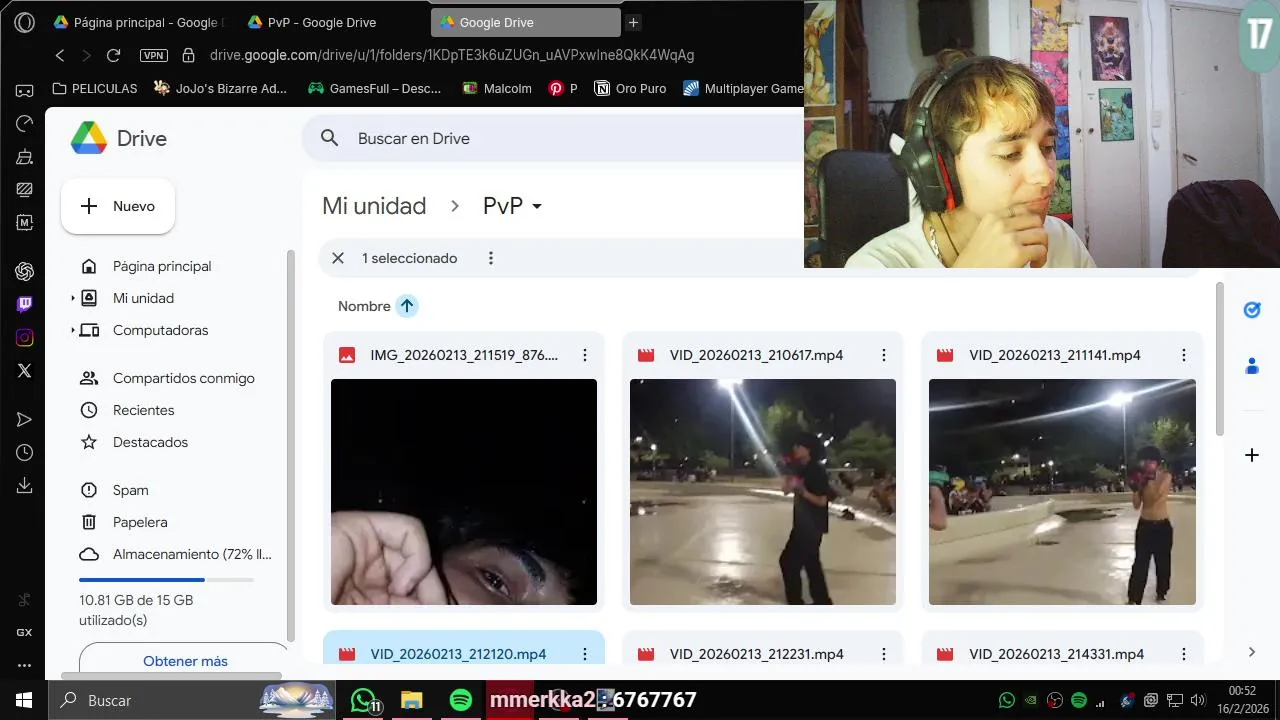Open Recientes in Drive sidebar
1280x720 pixels.
pyautogui.click(x=144, y=410)
